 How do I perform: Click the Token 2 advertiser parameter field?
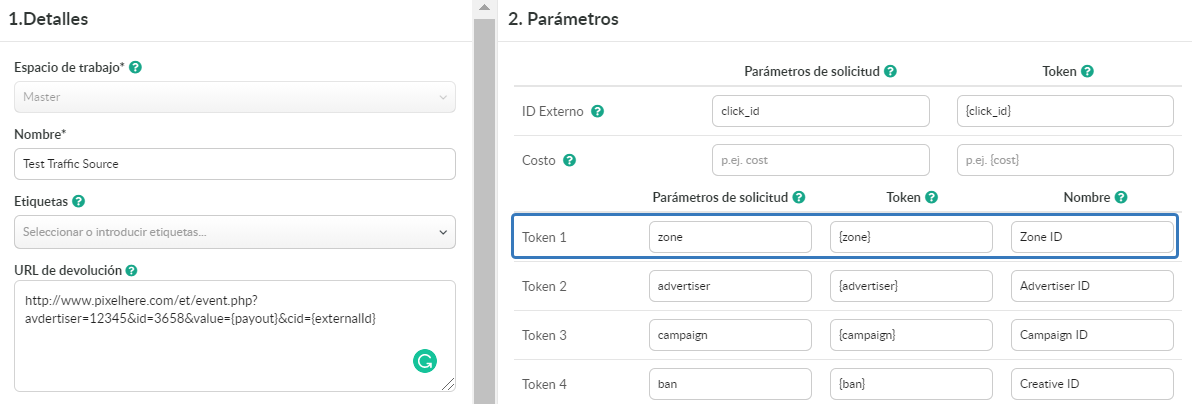tap(731, 287)
